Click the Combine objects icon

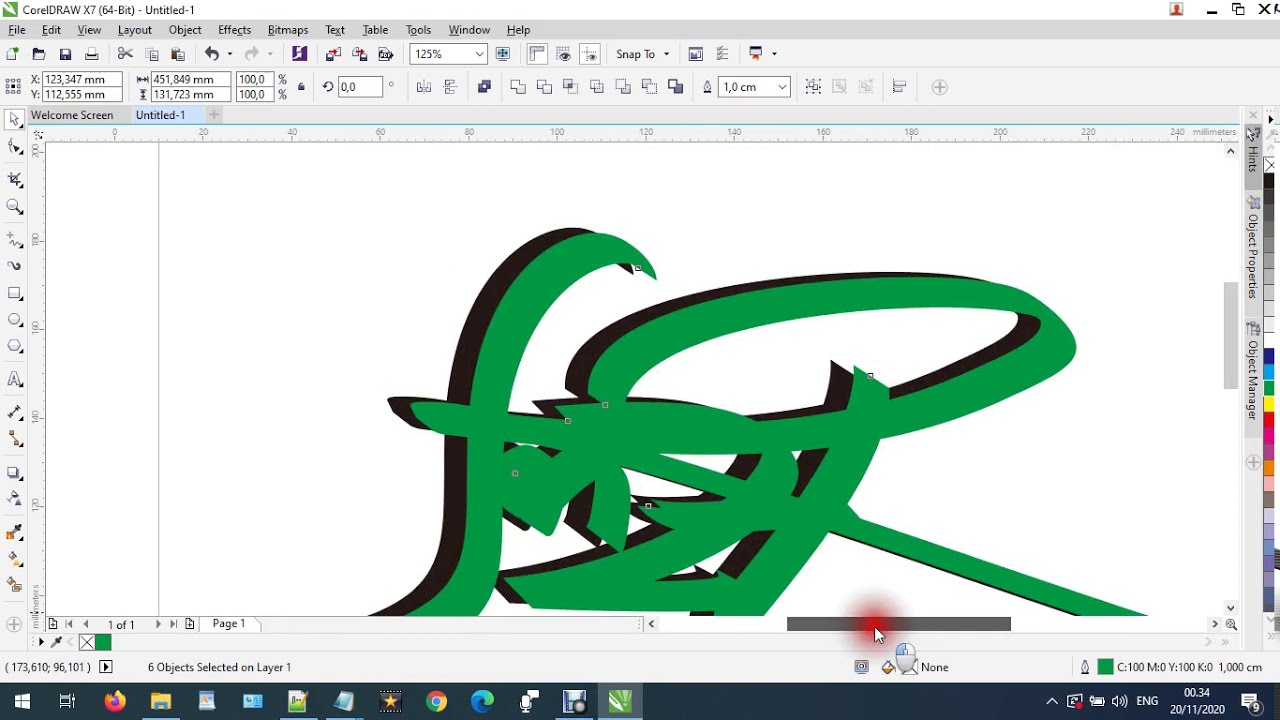[x=484, y=87]
